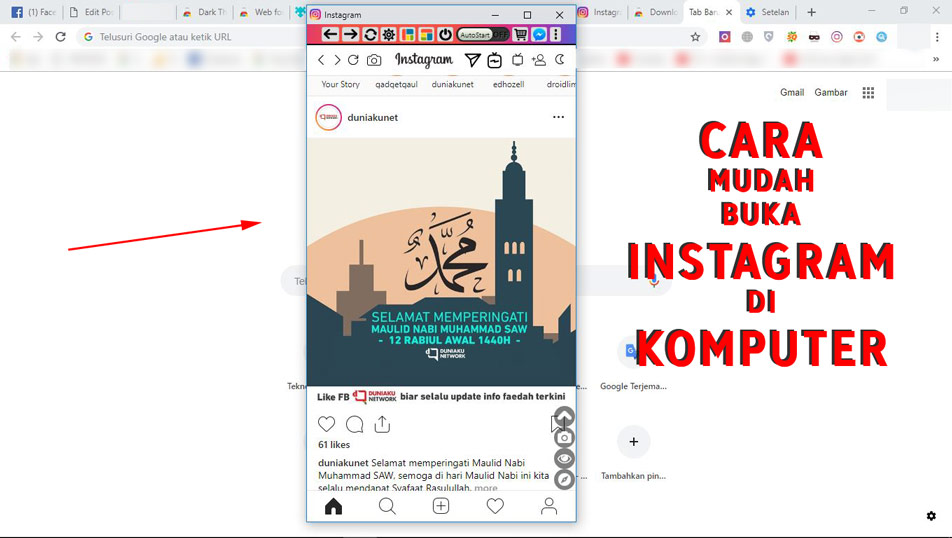Expand caption with more link
The width and height of the screenshot is (952, 538).
486,488
